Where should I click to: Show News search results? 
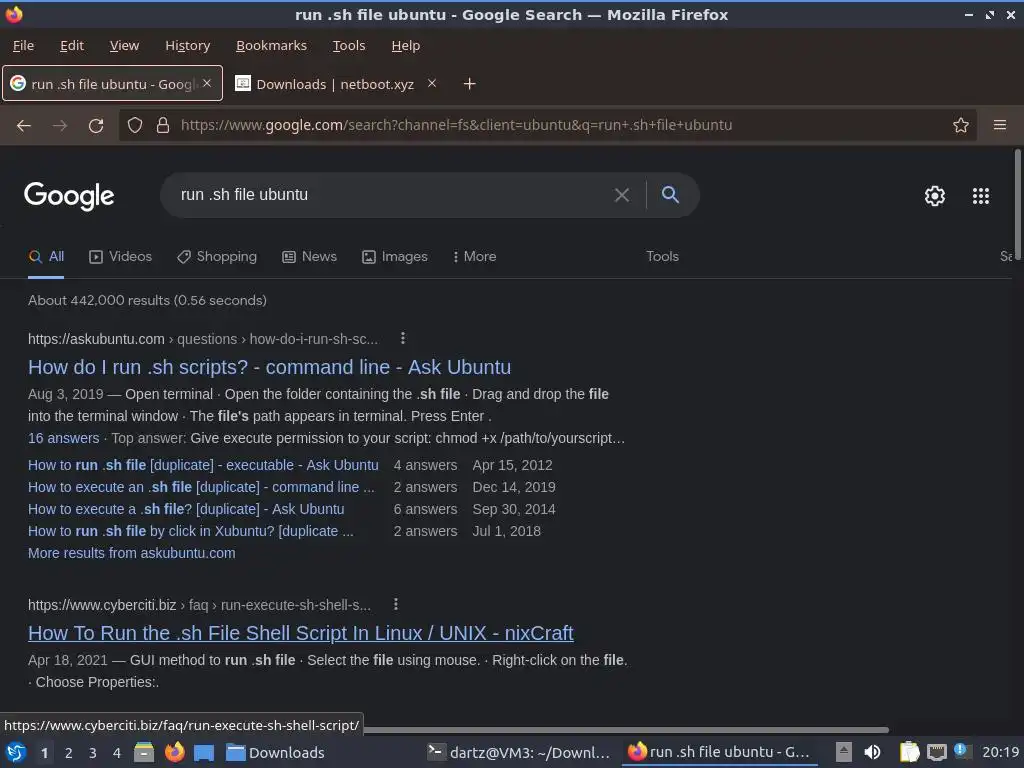[310, 257]
